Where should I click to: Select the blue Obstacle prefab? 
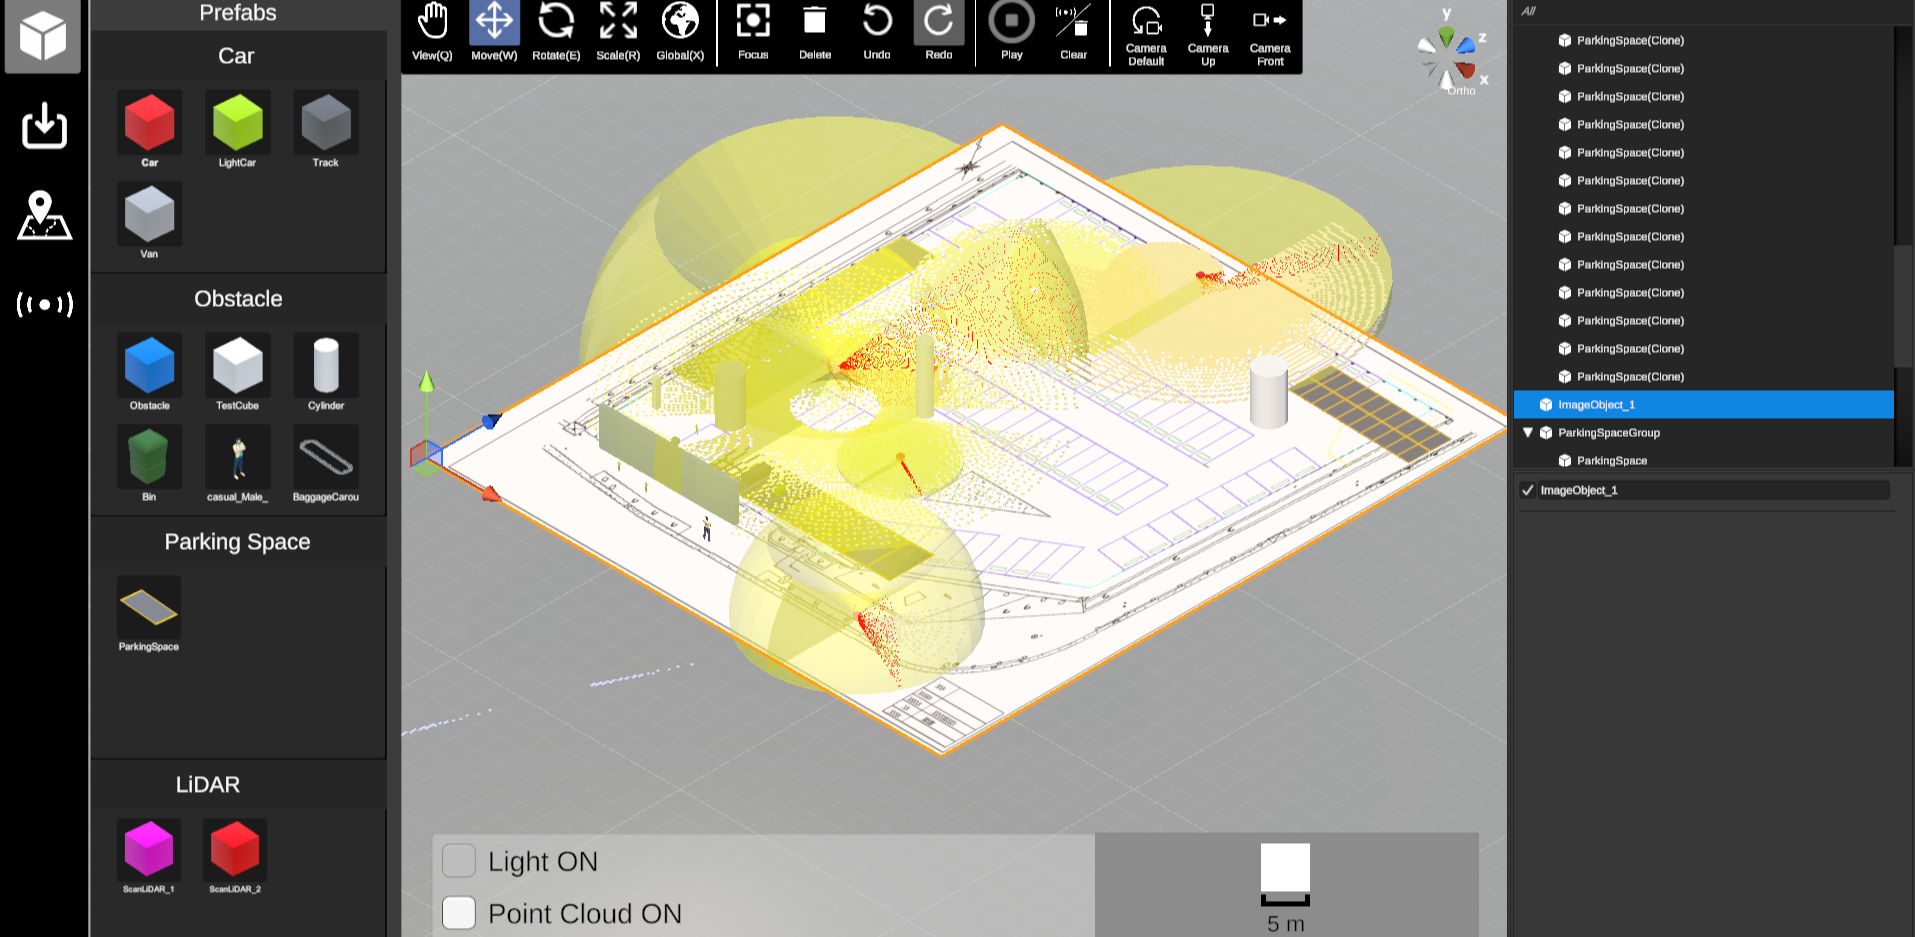[149, 366]
